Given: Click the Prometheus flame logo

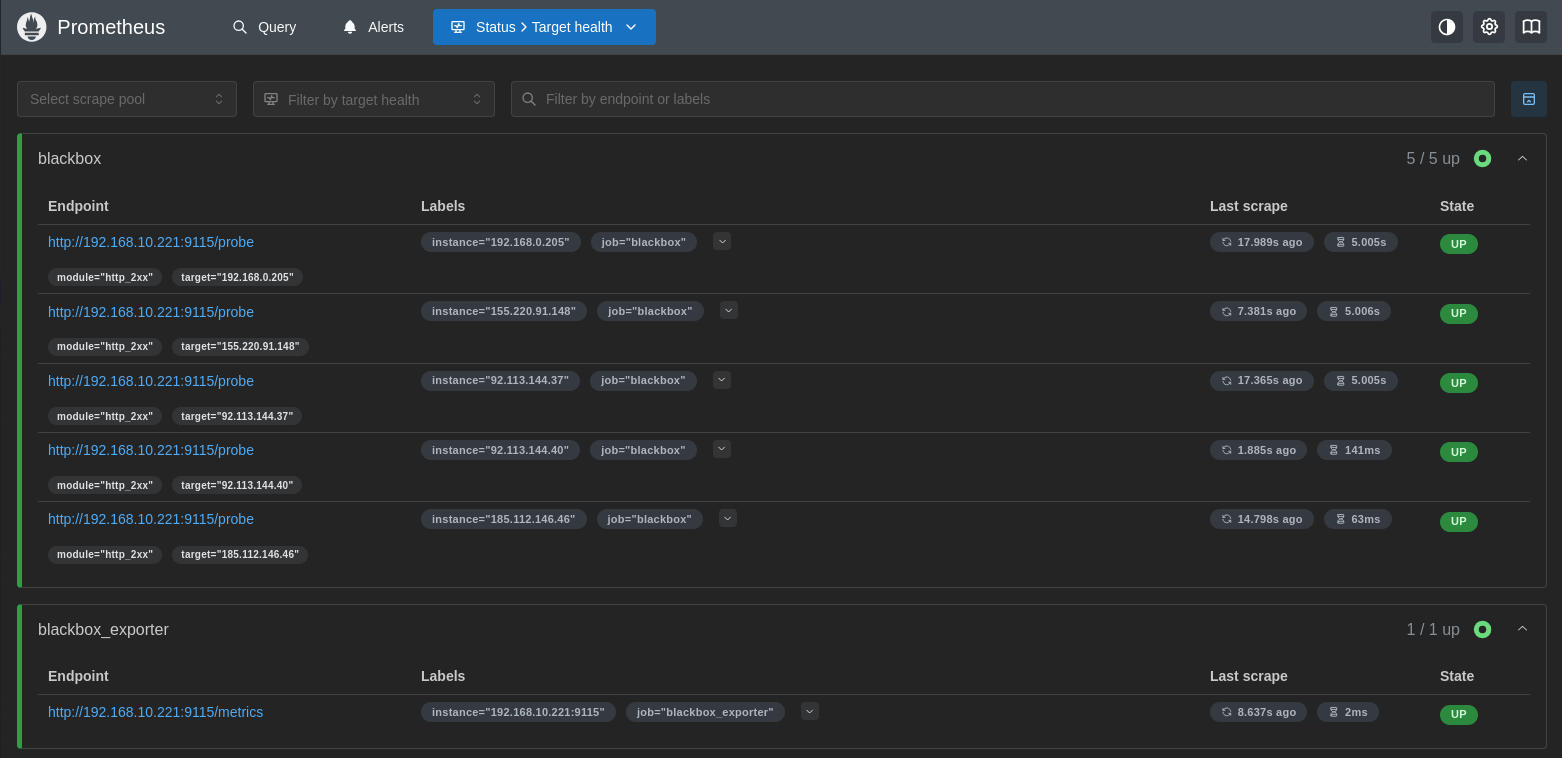Looking at the screenshot, I should coord(32,27).
